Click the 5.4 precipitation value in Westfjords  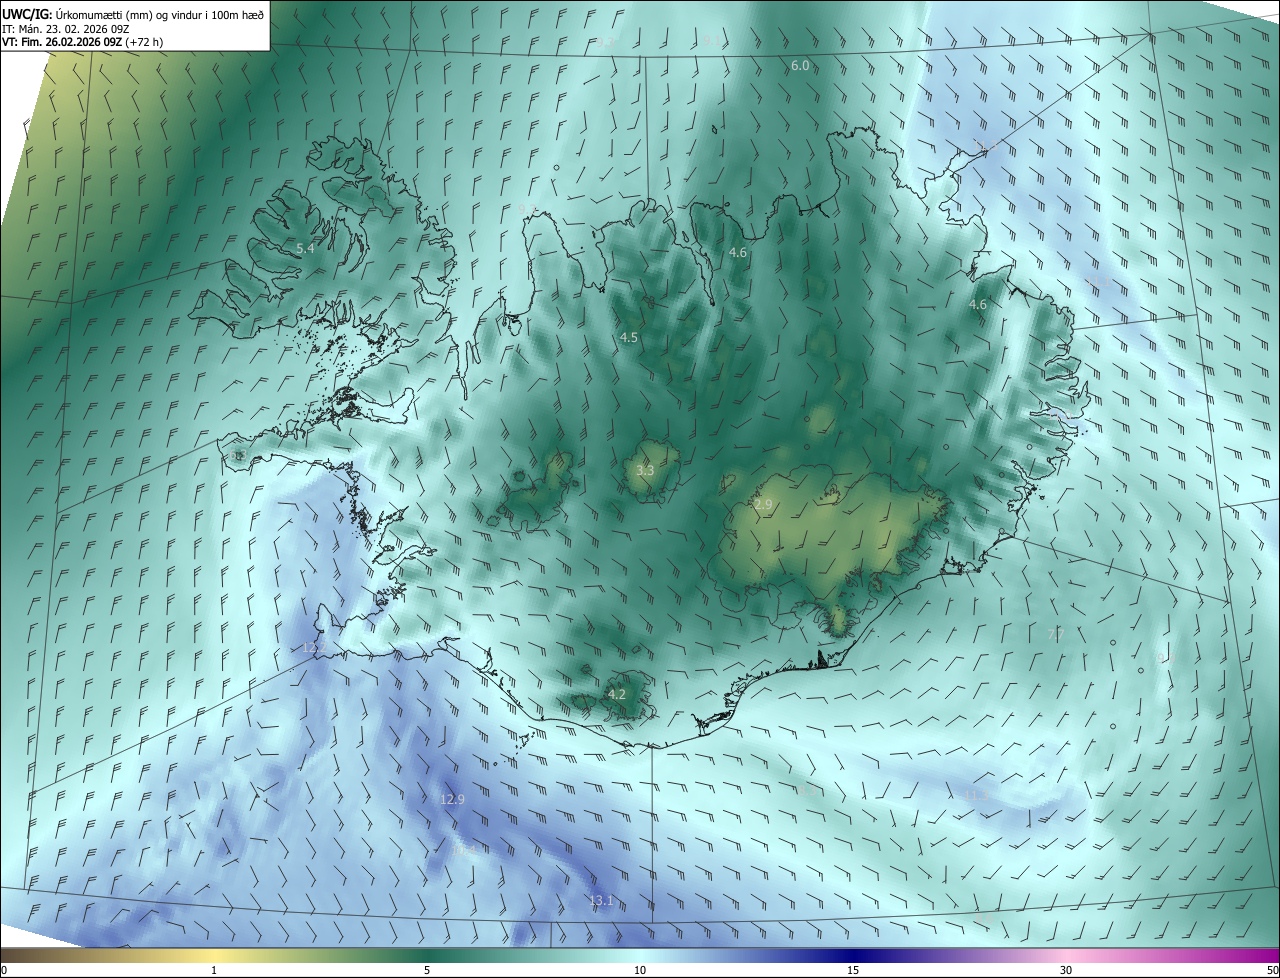[305, 248]
